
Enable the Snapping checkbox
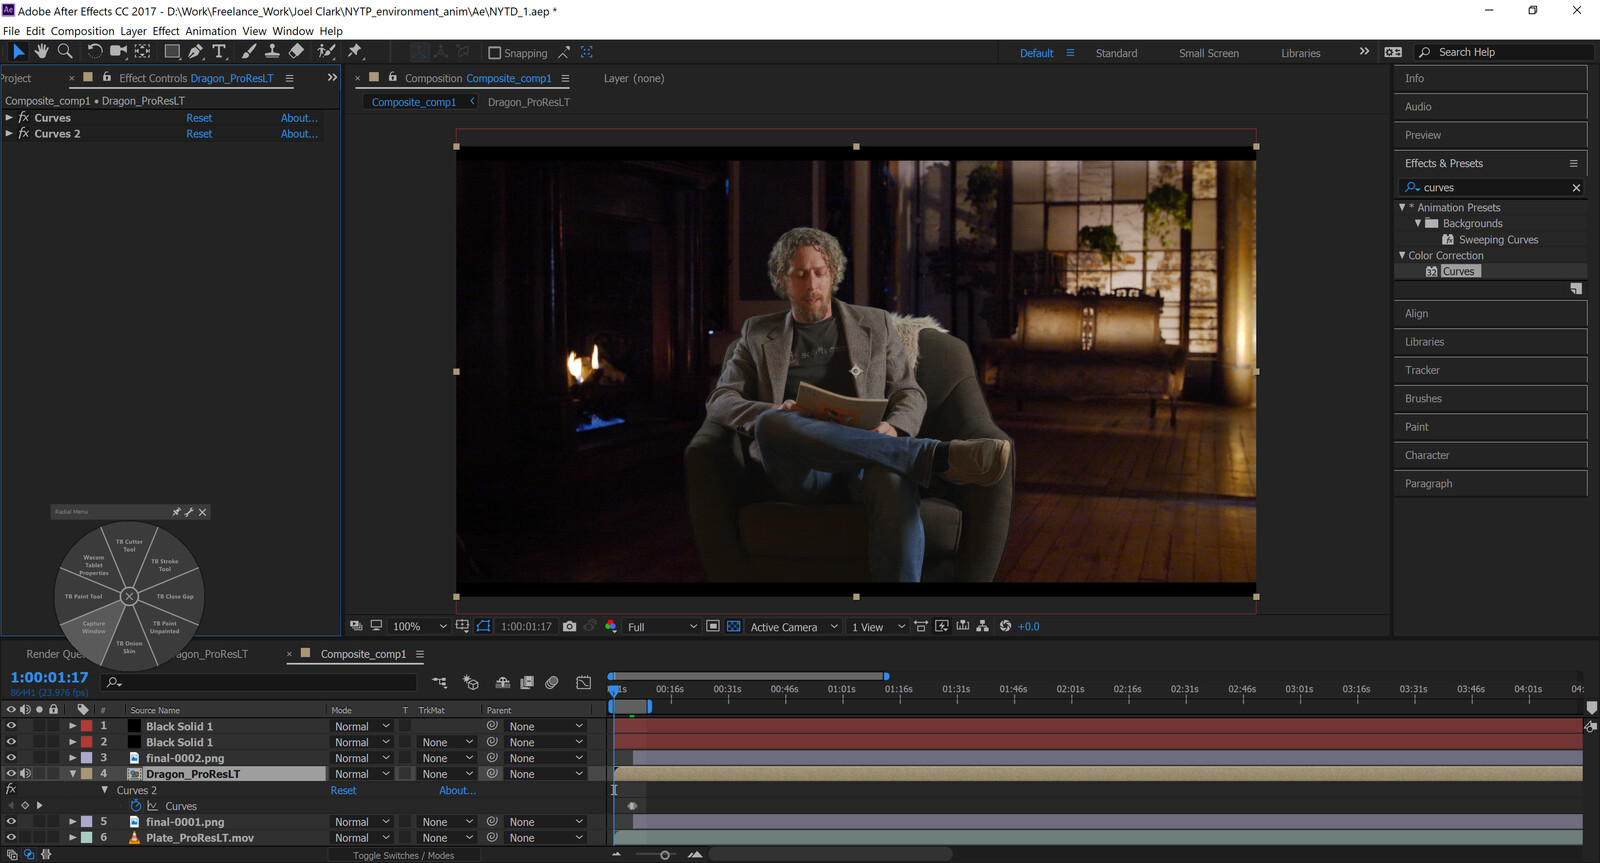pyautogui.click(x=494, y=53)
